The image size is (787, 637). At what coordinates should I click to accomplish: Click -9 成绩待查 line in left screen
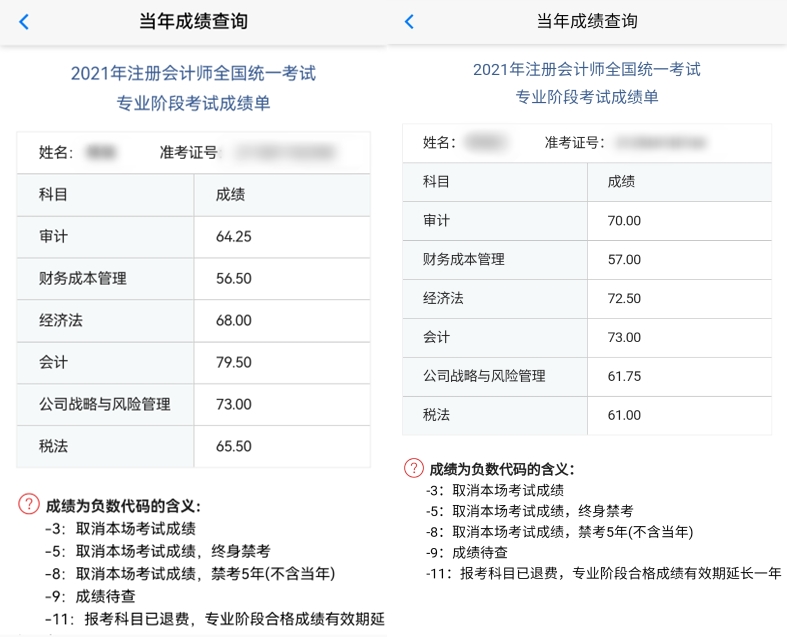[x=90, y=596]
